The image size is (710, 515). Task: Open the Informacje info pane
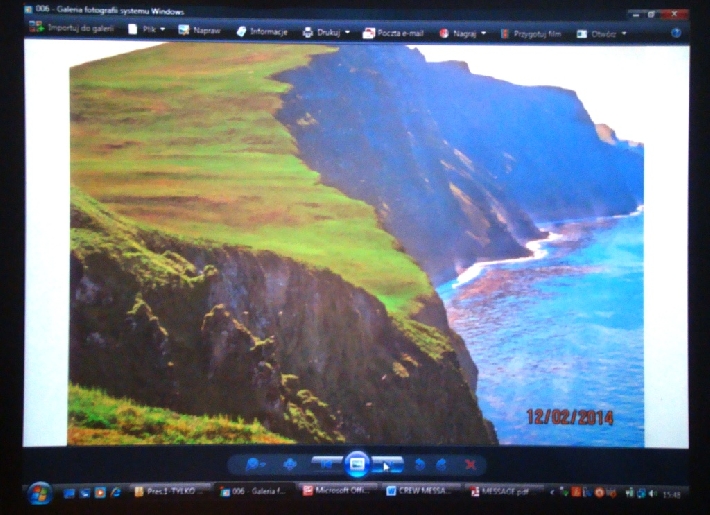pos(263,32)
